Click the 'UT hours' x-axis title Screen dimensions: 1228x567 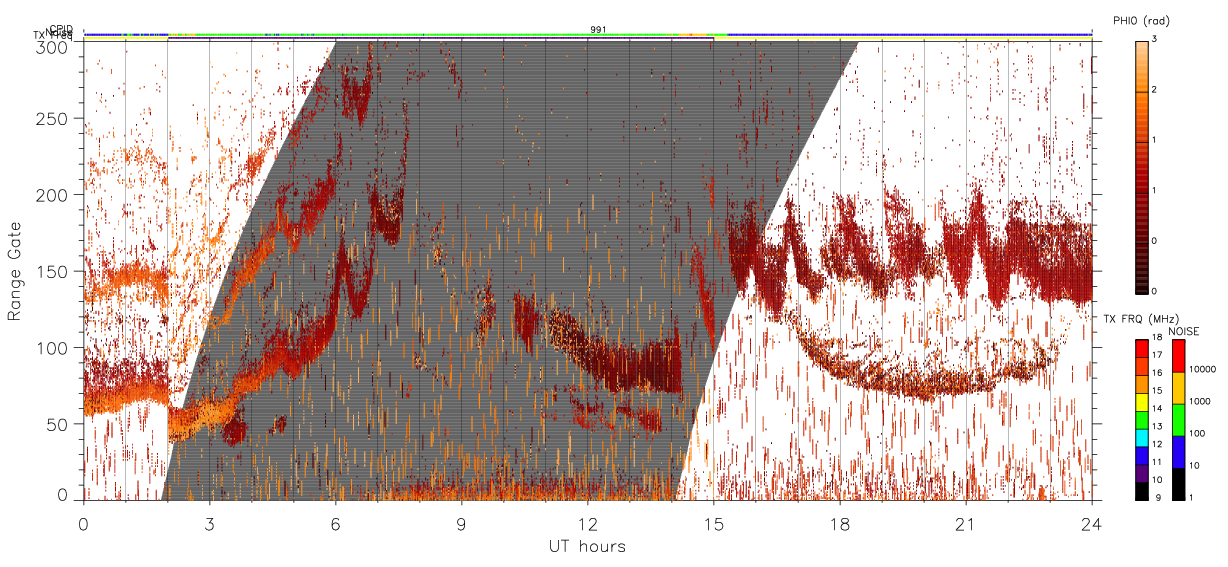pos(587,547)
